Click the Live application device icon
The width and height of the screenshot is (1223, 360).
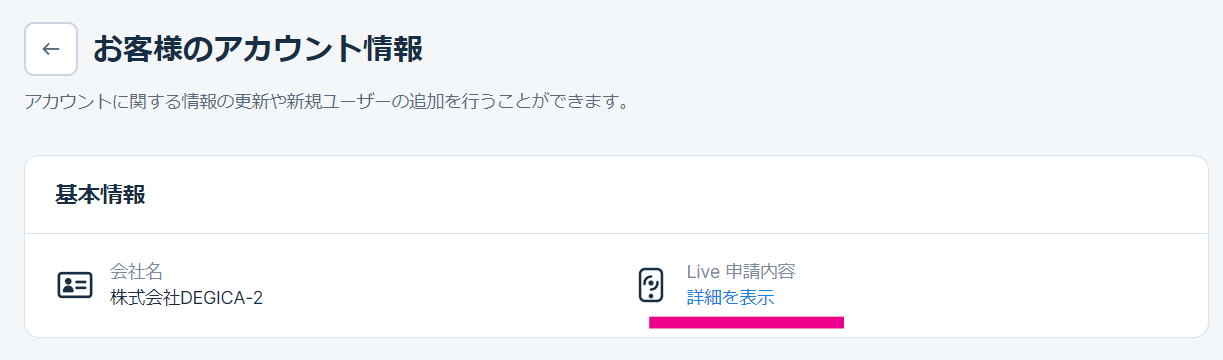point(651,285)
